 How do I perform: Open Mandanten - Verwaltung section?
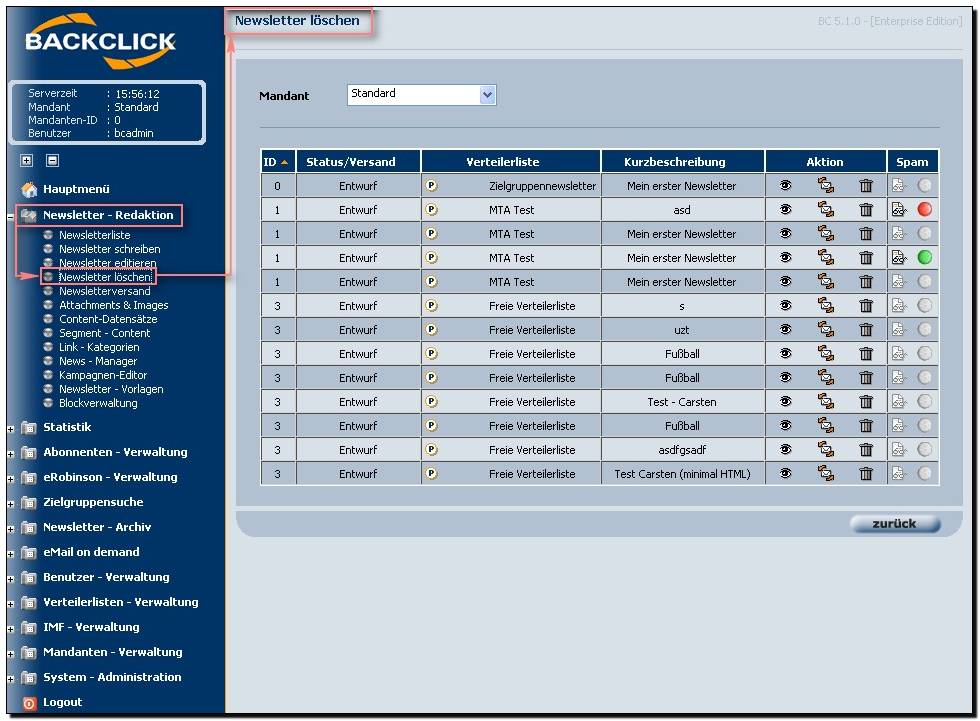[x=112, y=652]
